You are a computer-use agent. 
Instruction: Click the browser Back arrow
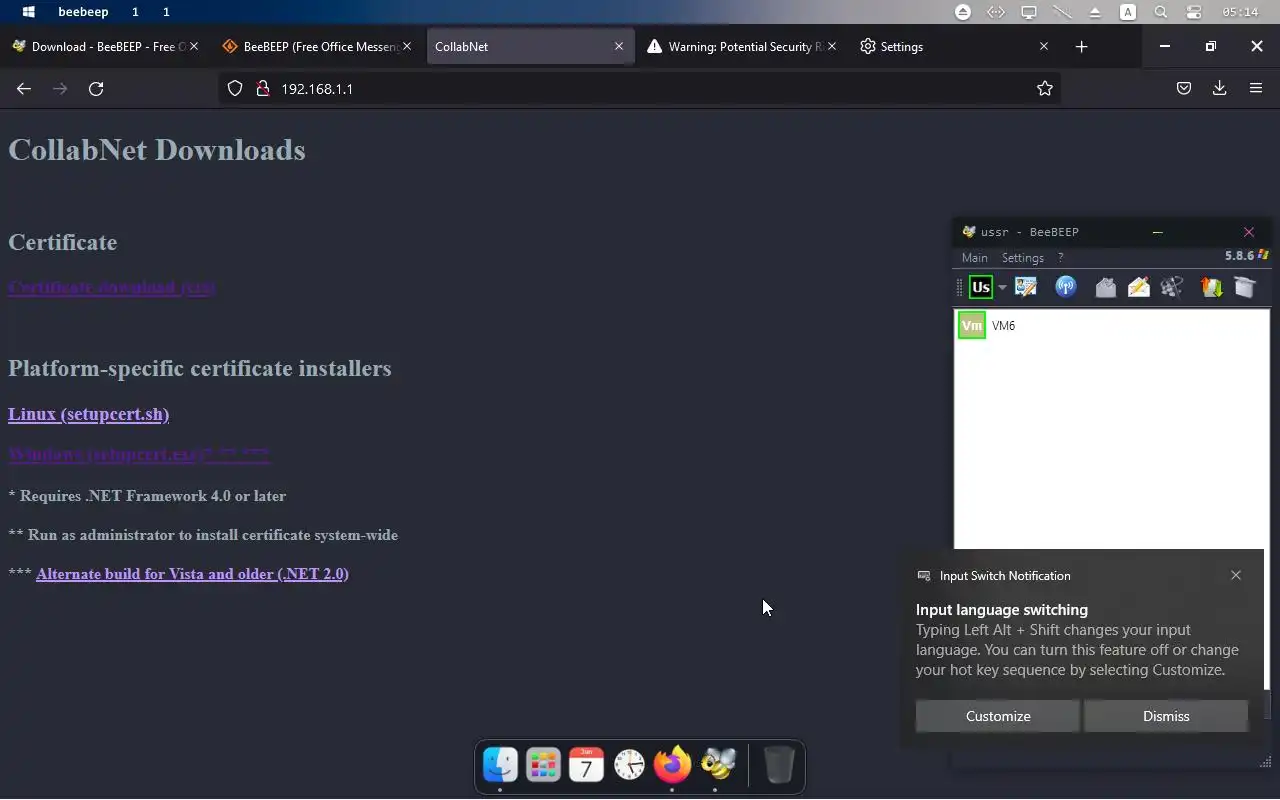point(24,89)
